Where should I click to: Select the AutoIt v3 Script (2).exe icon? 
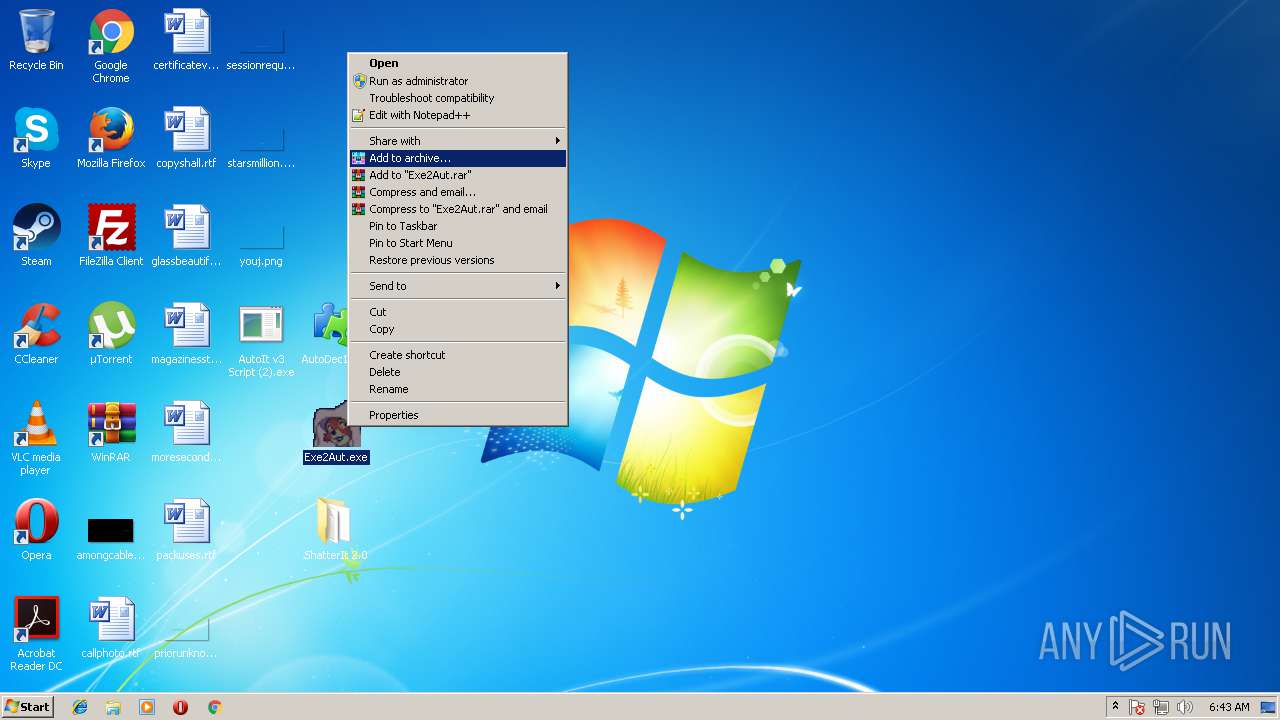click(261, 341)
